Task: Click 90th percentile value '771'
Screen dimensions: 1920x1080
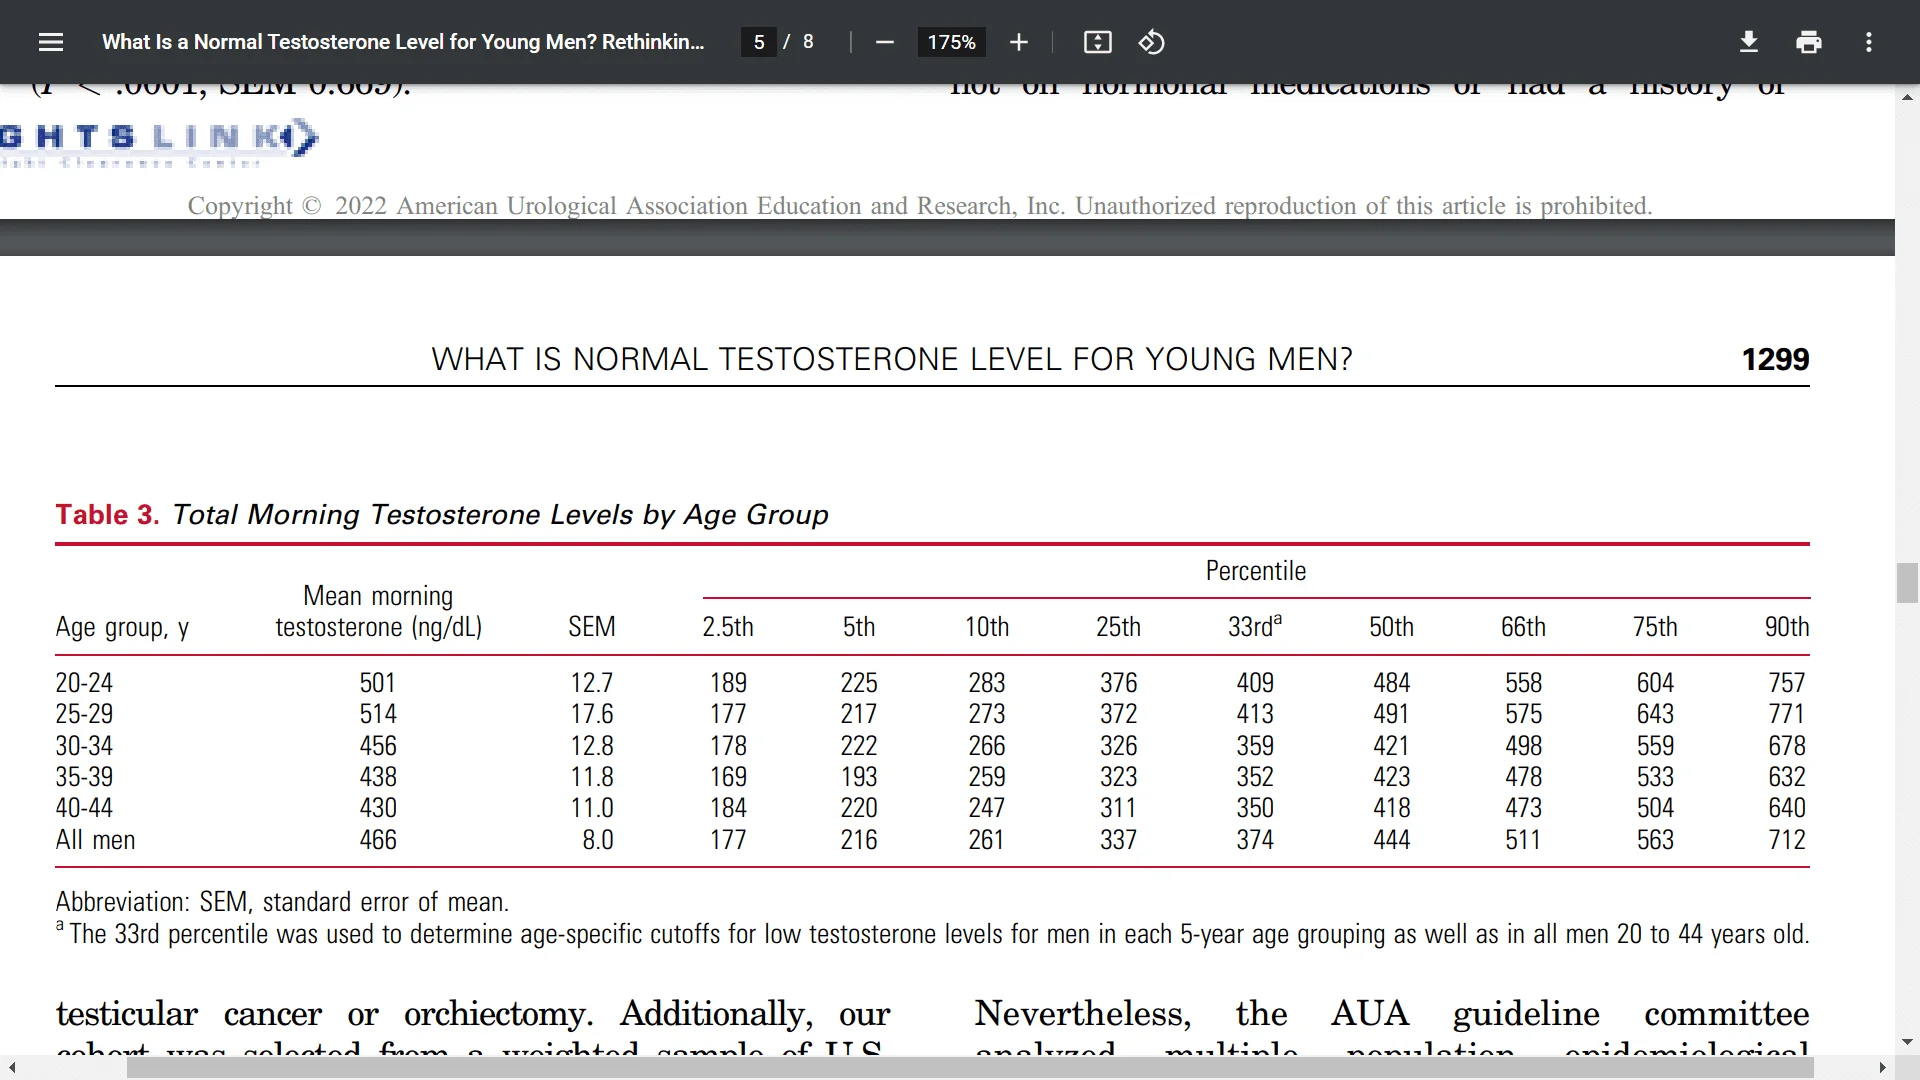Action: 1787,714
